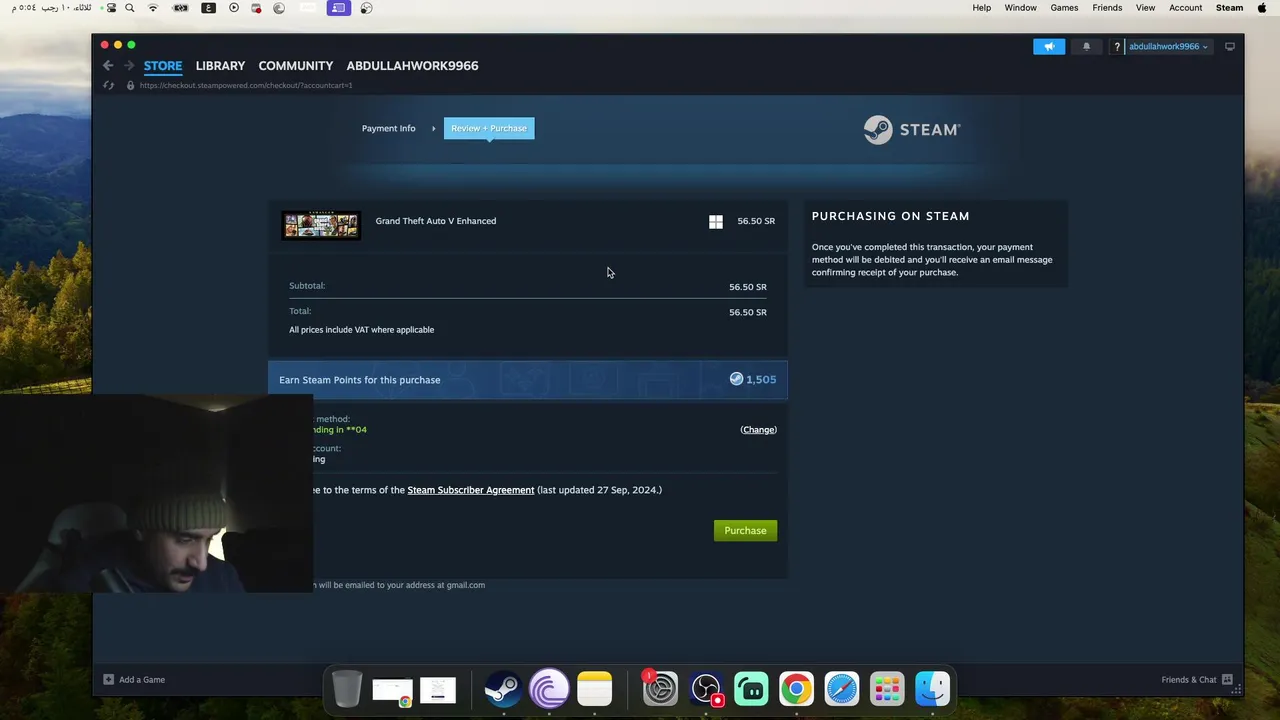This screenshot has width=1280, height=720.
Task: Open the Steam announcements megaphone button
Action: 1049,47
